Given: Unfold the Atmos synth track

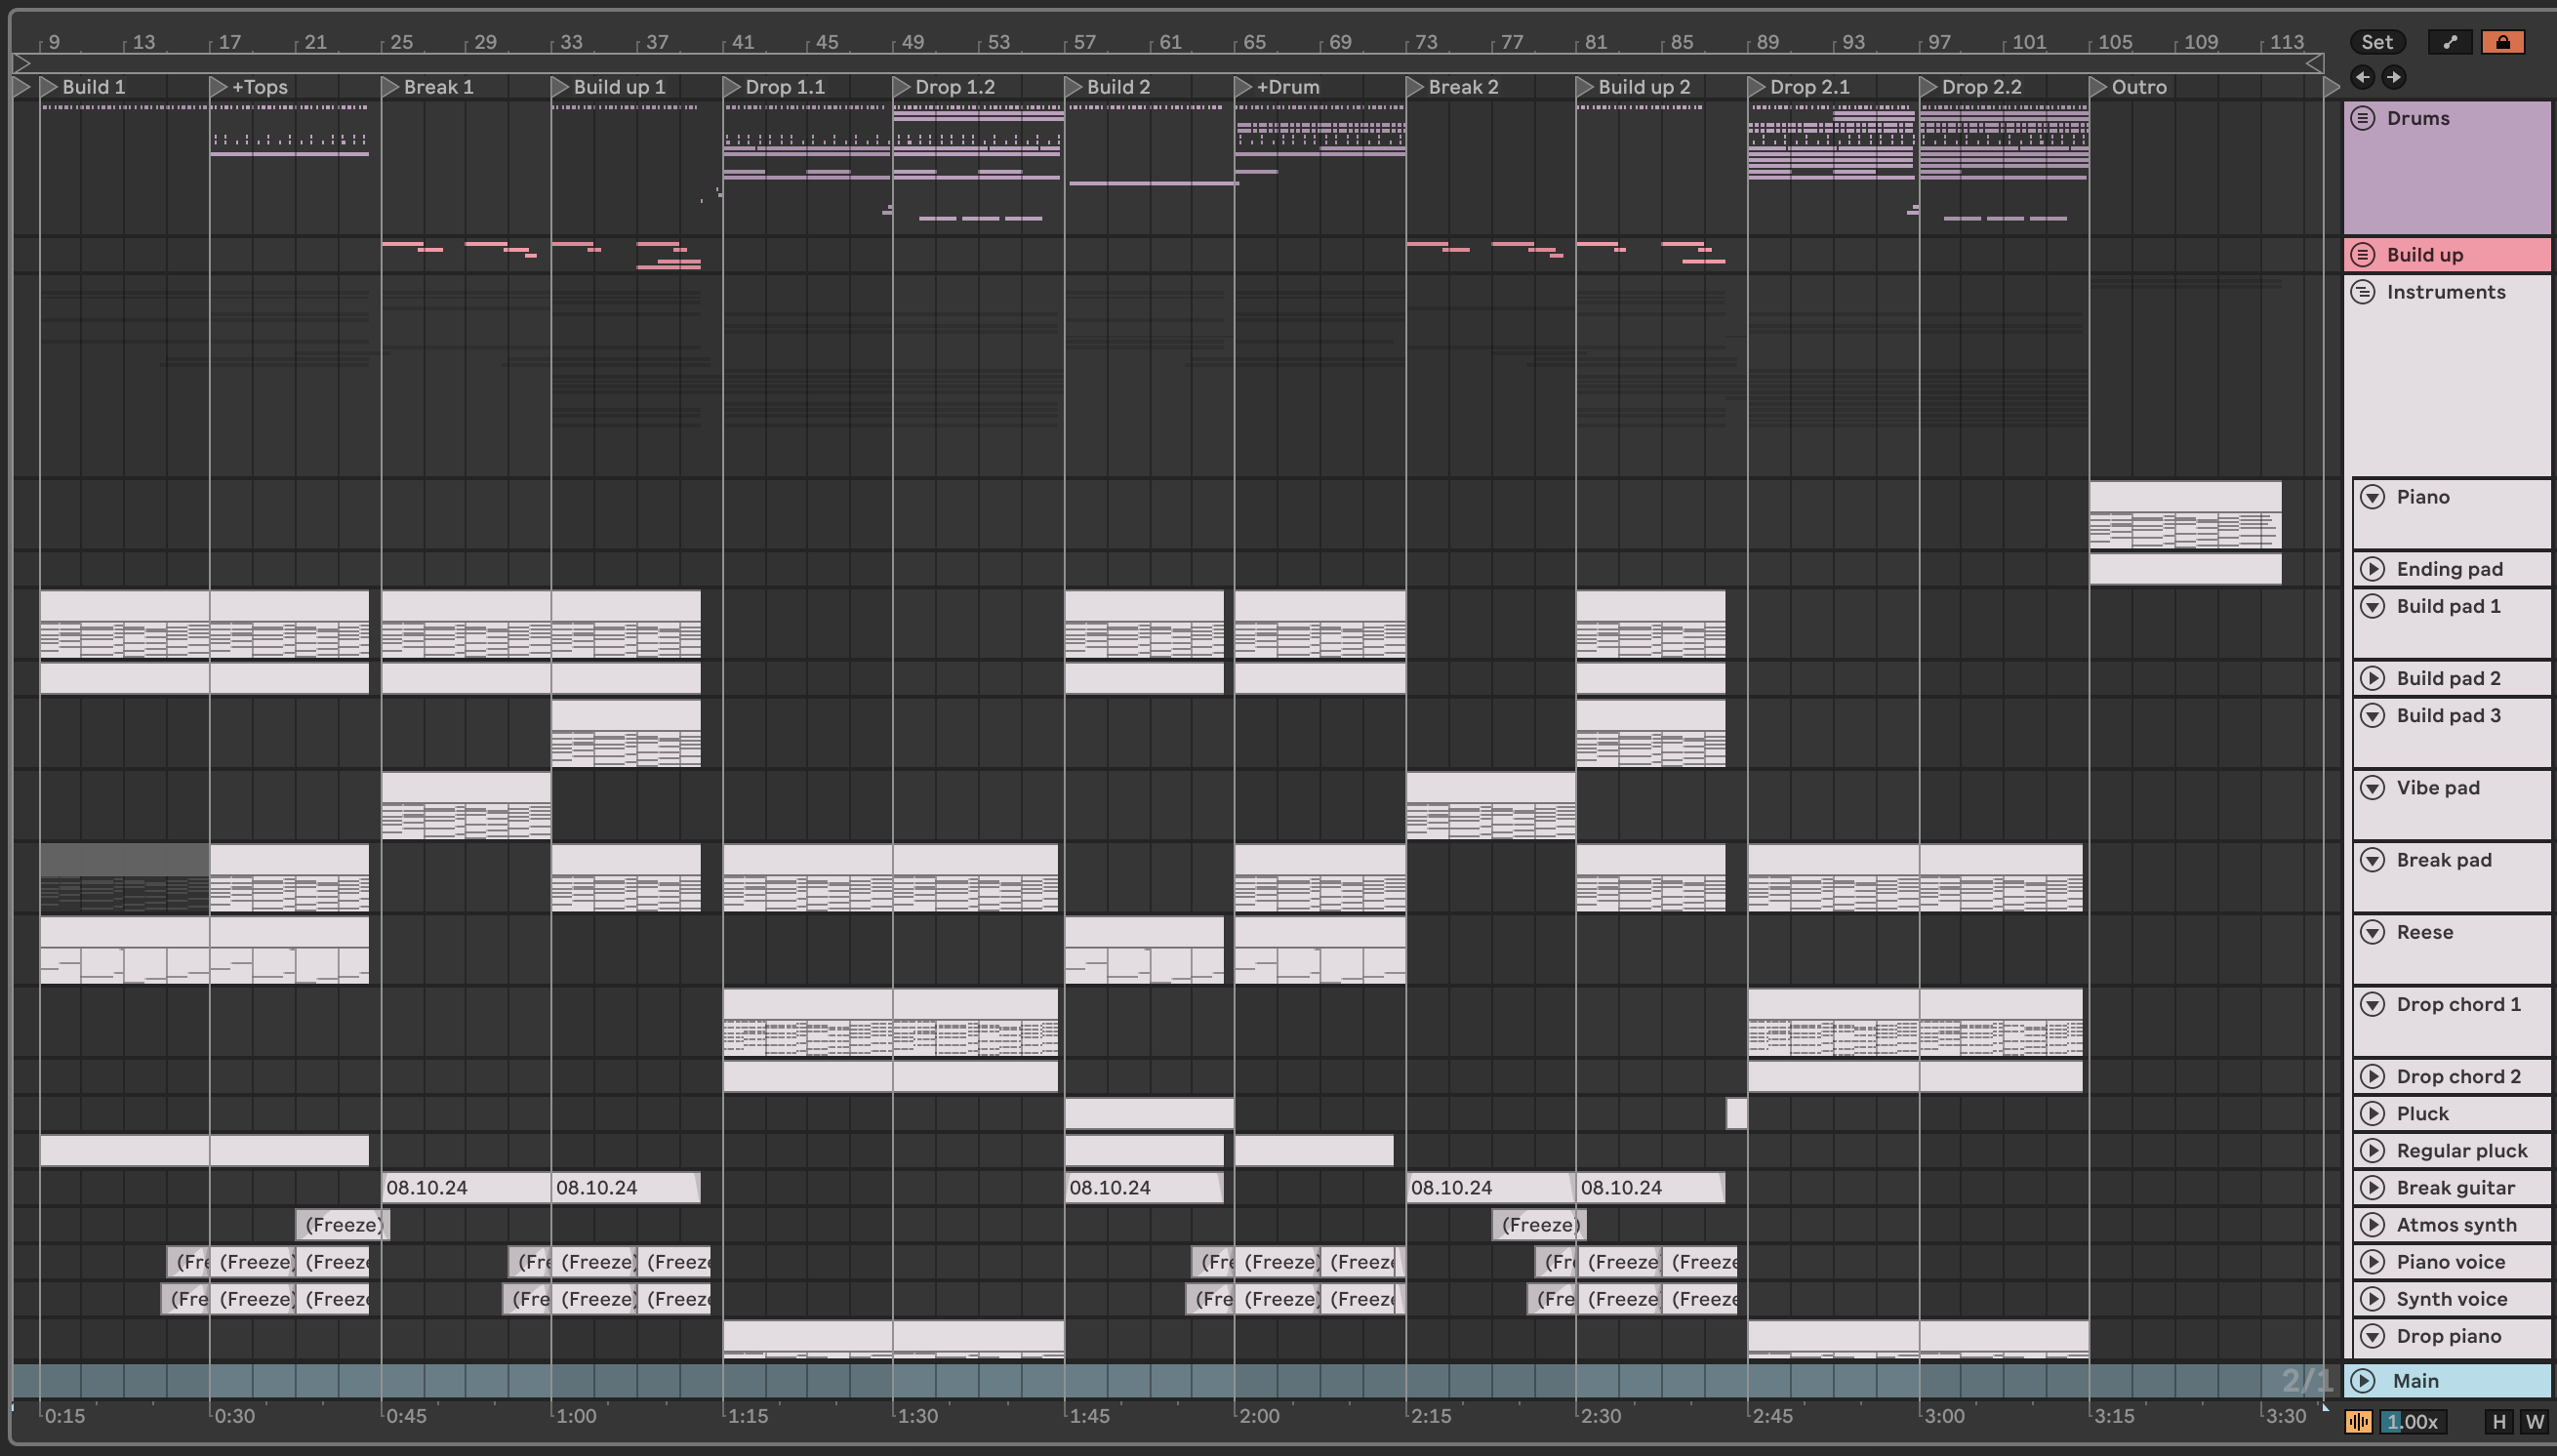Looking at the screenshot, I should point(2372,1225).
